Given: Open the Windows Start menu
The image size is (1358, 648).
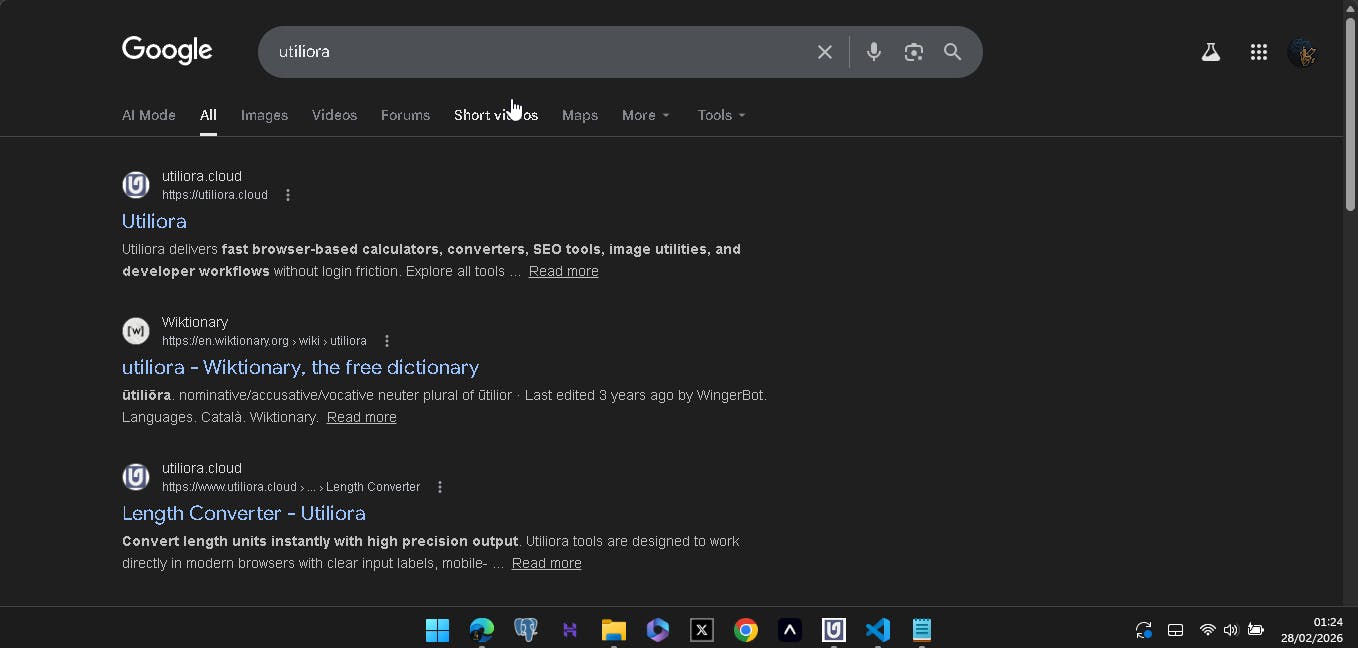Looking at the screenshot, I should (437, 630).
